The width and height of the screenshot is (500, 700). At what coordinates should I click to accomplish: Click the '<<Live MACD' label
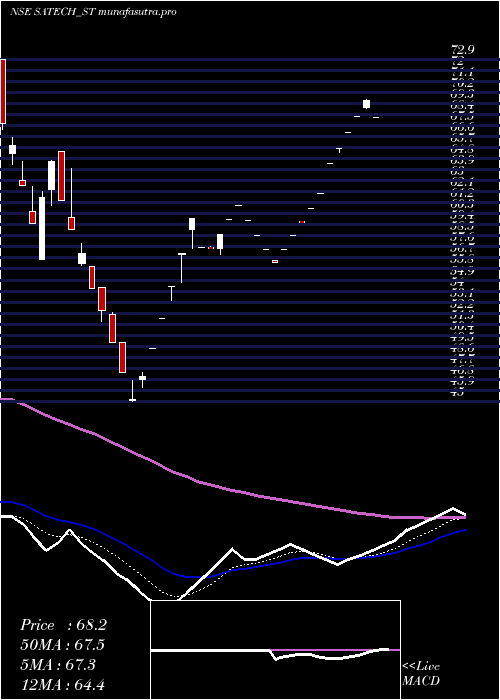coord(421,674)
